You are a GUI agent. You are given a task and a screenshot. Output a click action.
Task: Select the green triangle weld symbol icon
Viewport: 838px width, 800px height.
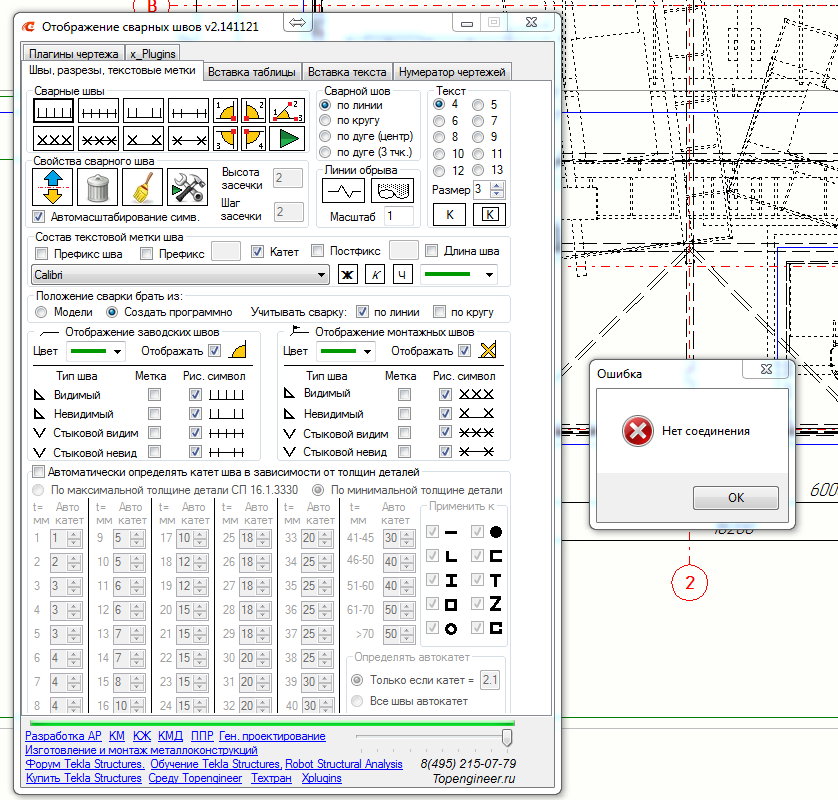pos(288,137)
